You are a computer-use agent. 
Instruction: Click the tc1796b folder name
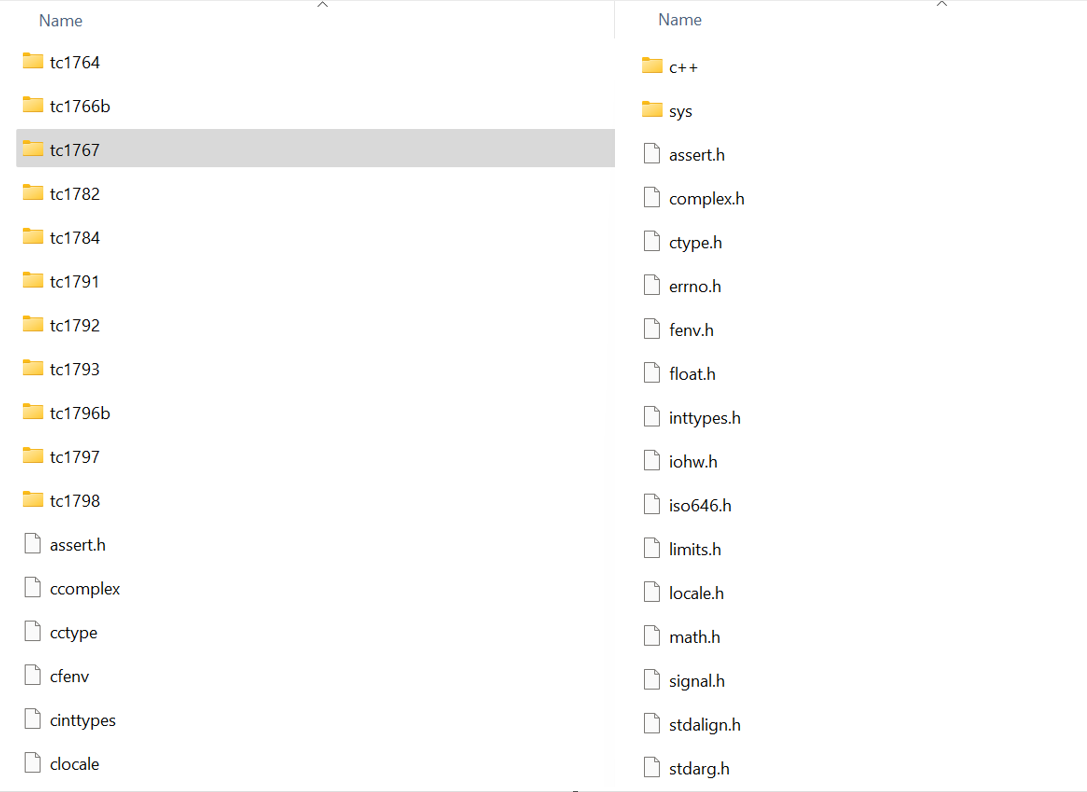pyautogui.click(x=80, y=413)
